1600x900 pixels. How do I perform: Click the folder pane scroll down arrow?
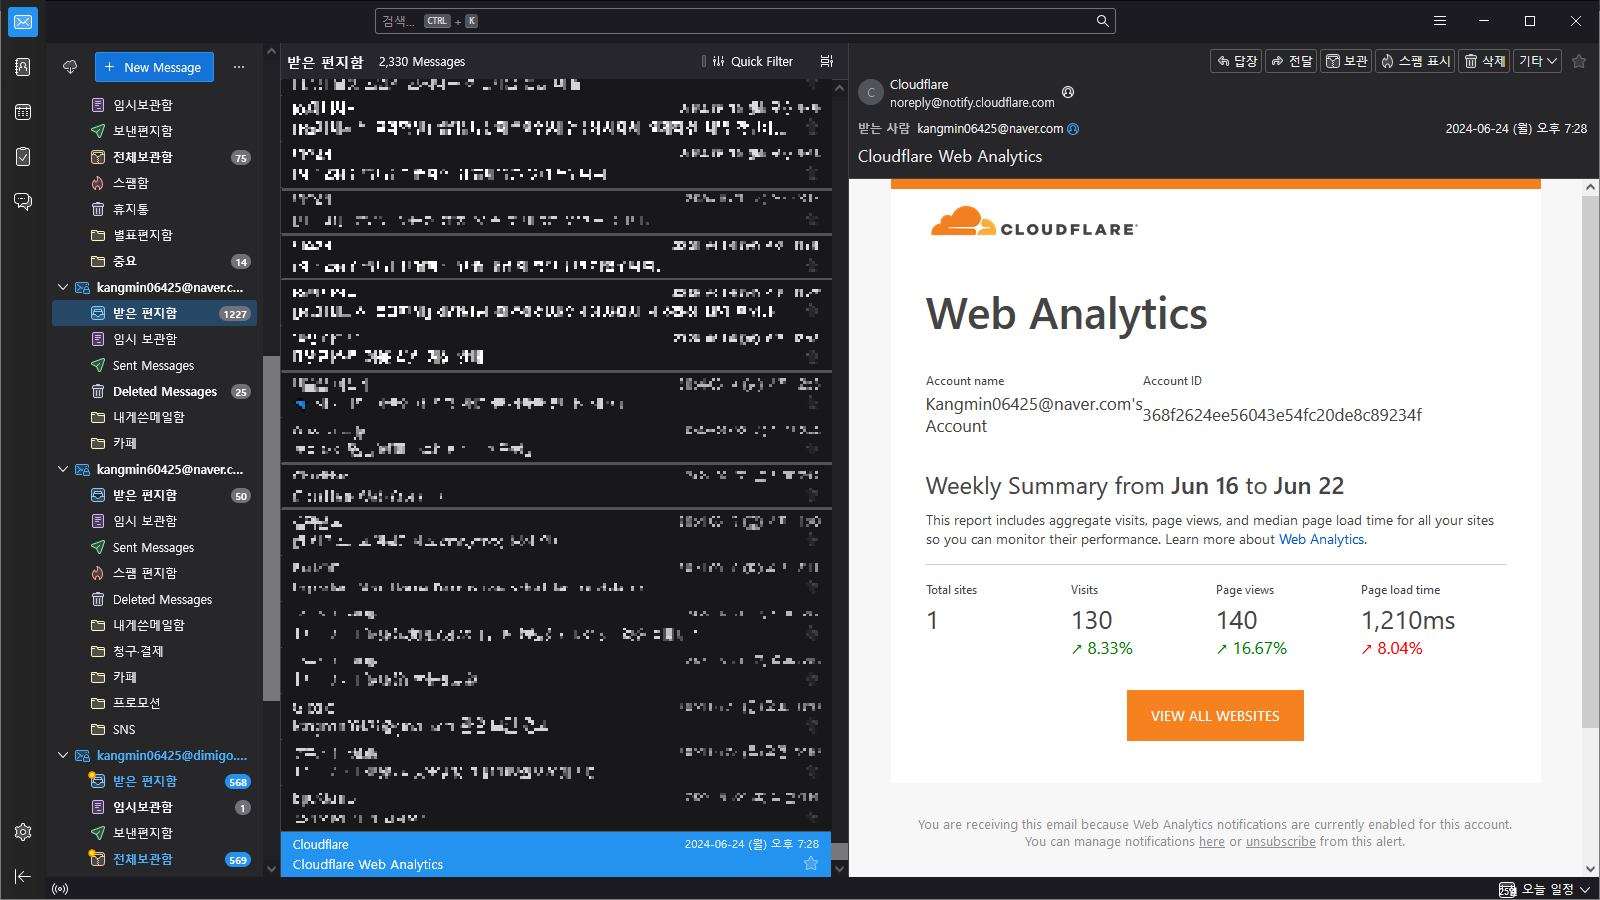tap(271, 869)
